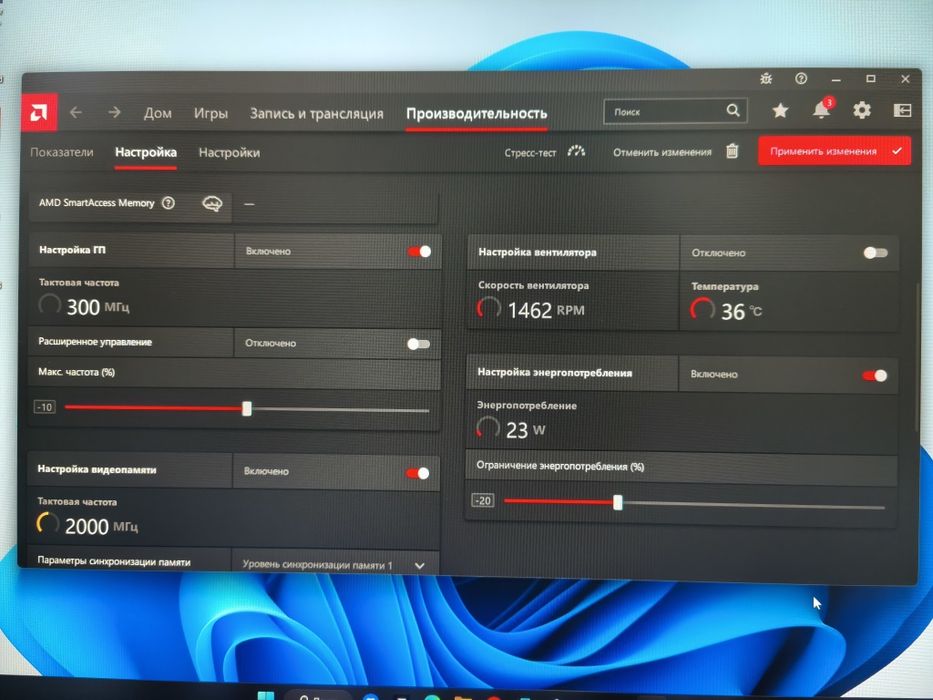The width and height of the screenshot is (933, 700).
Task: Turn off Настройка видеопамяти toggle
Action: [418, 473]
